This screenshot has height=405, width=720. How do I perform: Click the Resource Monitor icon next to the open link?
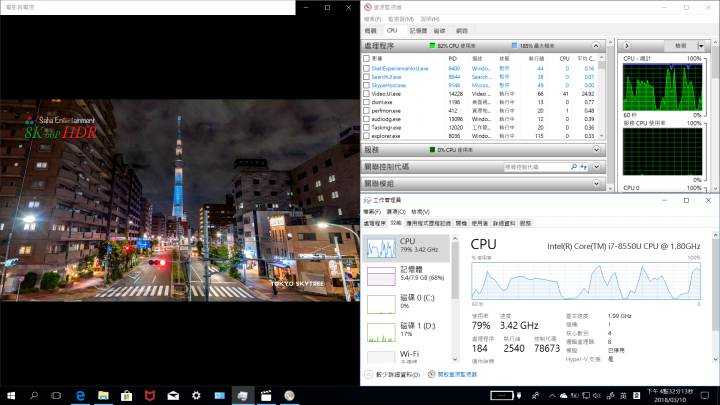coord(432,374)
